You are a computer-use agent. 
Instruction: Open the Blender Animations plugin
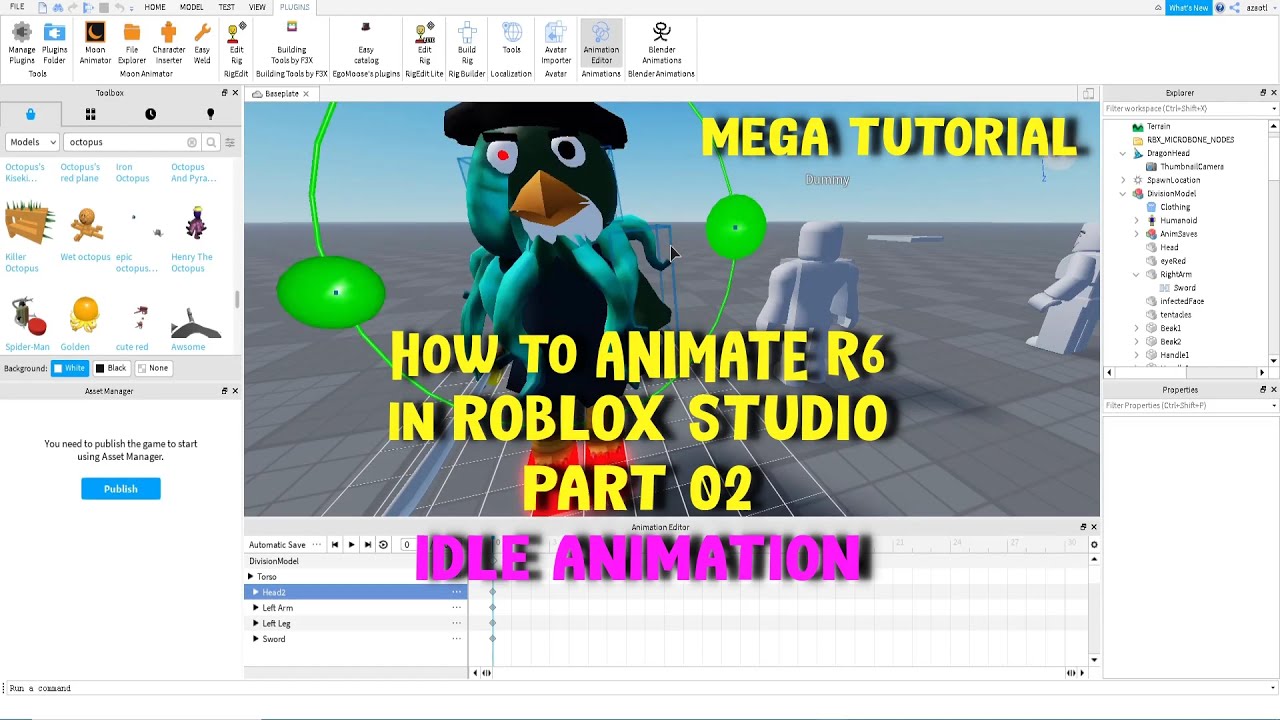point(661,43)
